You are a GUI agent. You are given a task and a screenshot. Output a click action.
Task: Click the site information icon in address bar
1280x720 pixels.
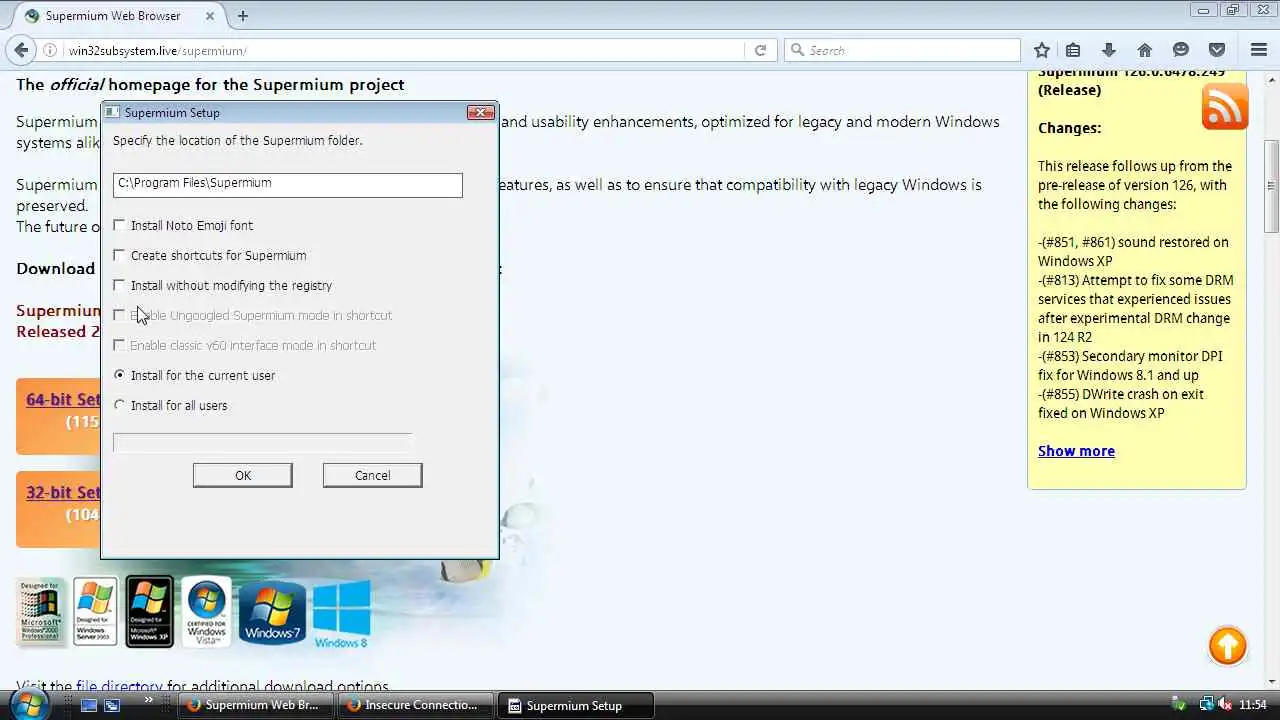tap(51, 50)
